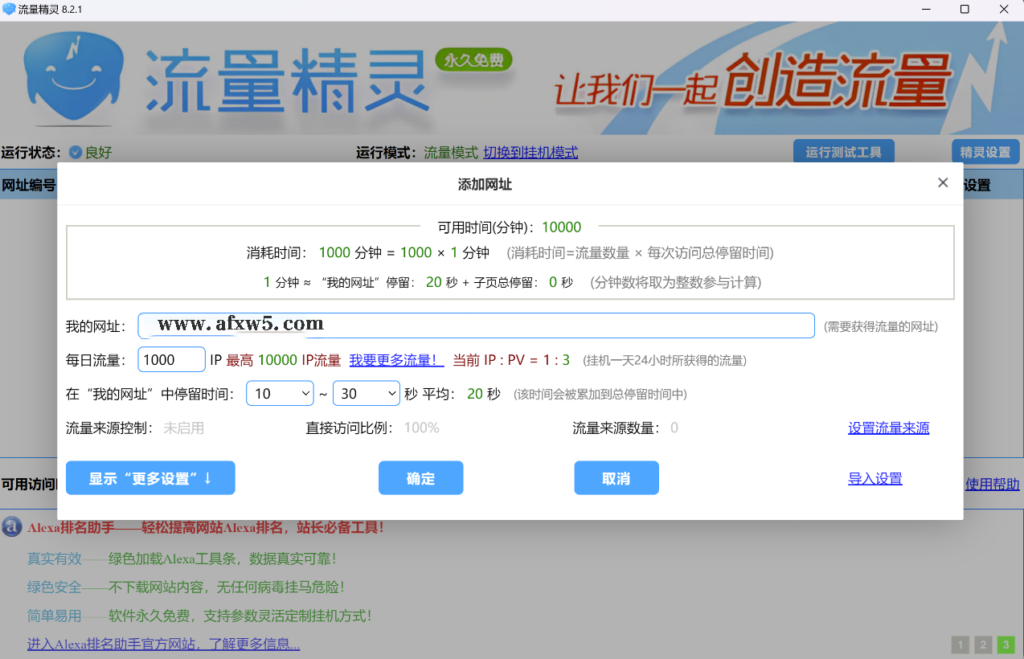Click the Alexa 排名助手 circle icon
This screenshot has height=659, width=1024.
click(10, 528)
